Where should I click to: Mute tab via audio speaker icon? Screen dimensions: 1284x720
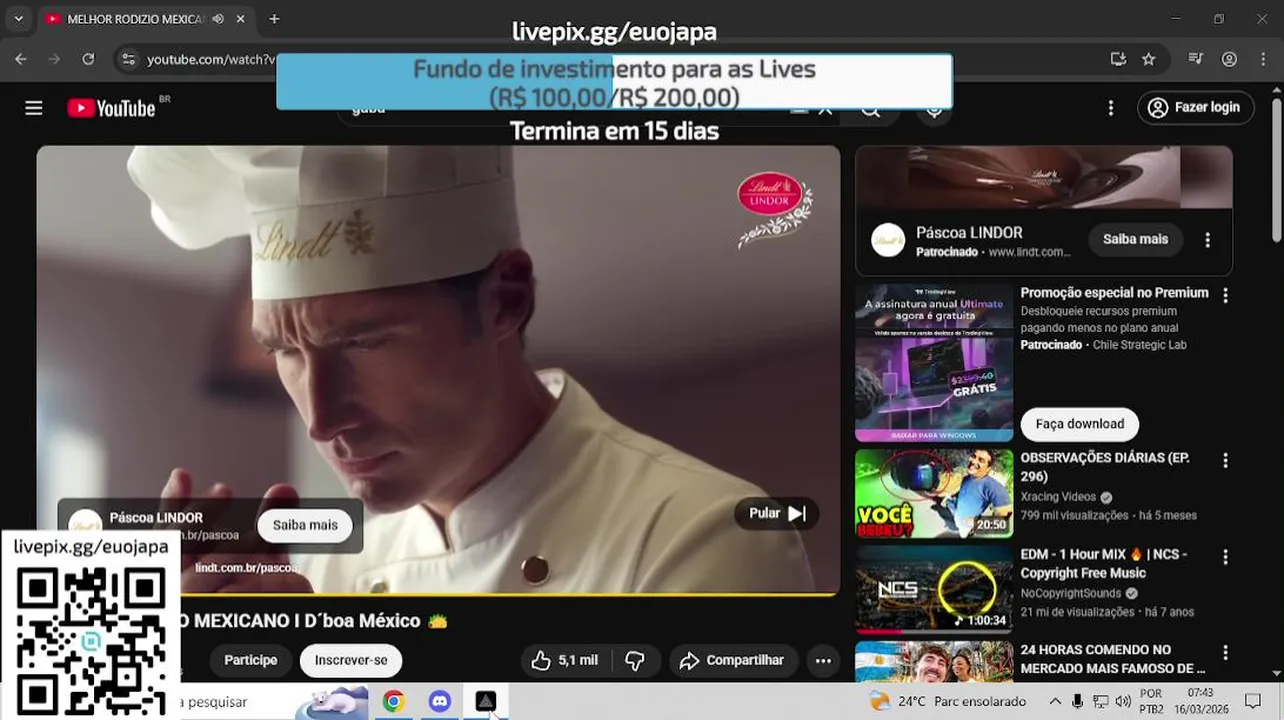(218, 19)
